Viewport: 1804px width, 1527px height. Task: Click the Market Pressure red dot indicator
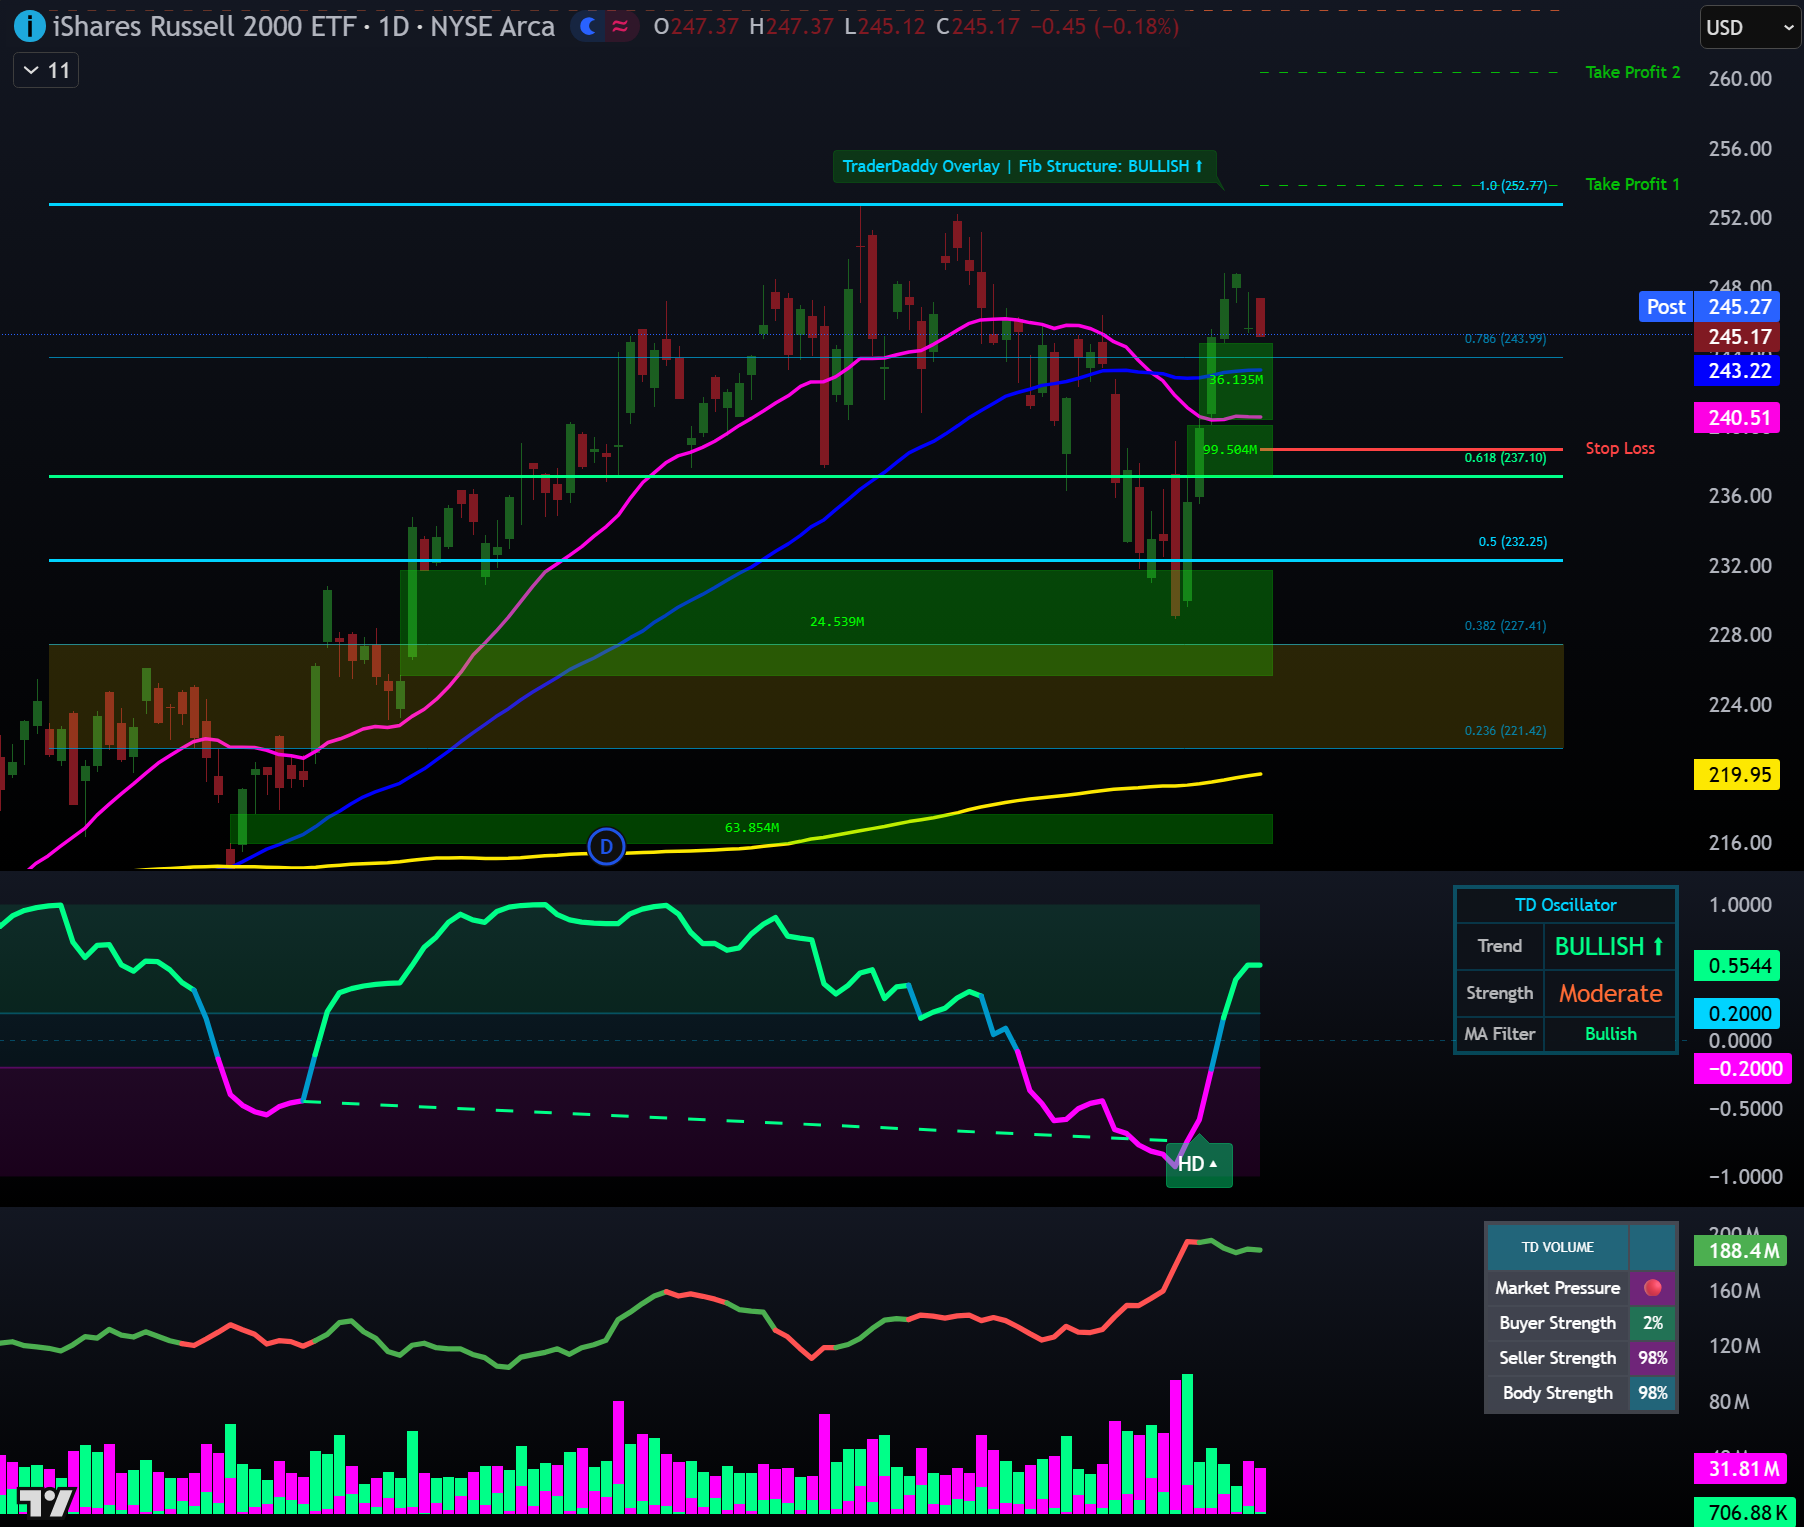[1653, 1288]
